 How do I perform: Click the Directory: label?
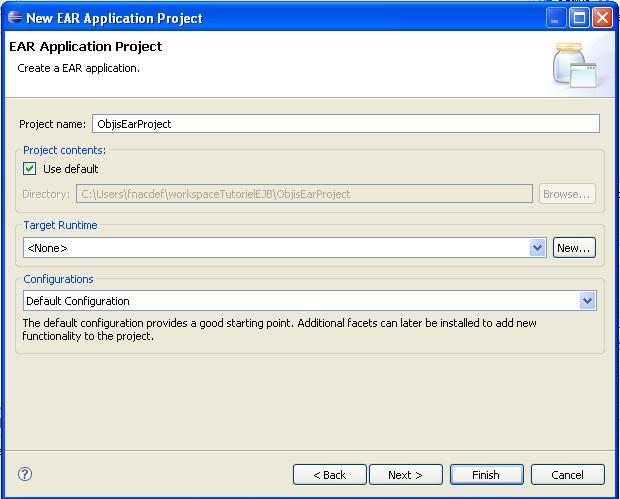click(46, 194)
